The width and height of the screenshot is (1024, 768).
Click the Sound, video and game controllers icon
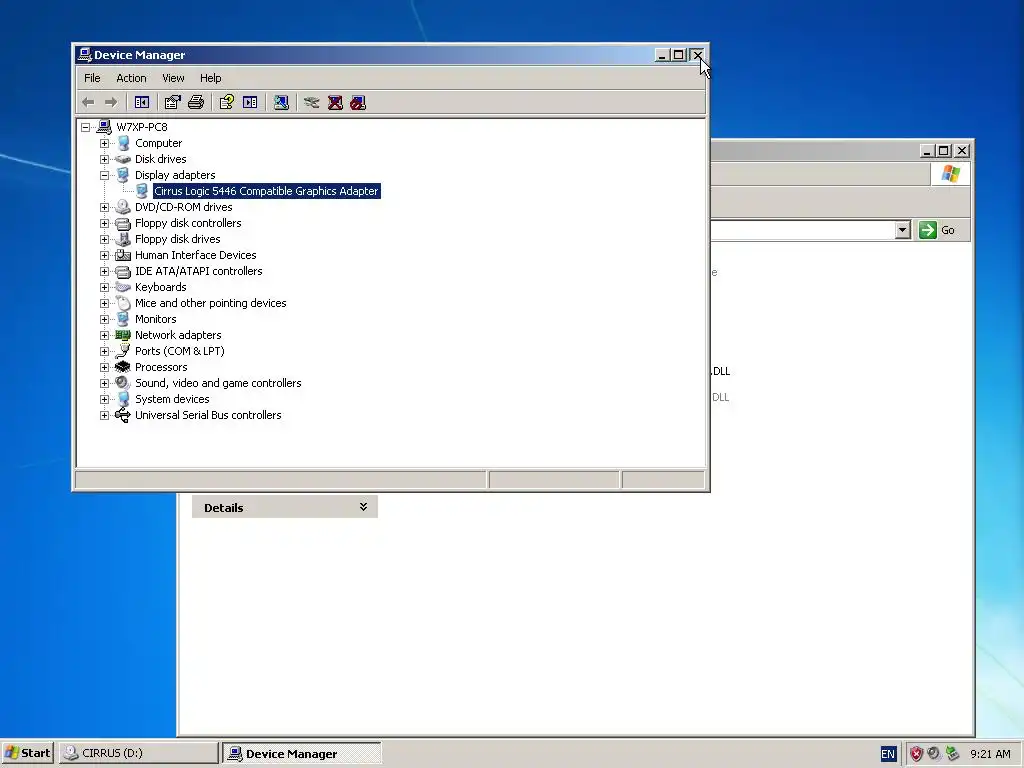point(123,383)
